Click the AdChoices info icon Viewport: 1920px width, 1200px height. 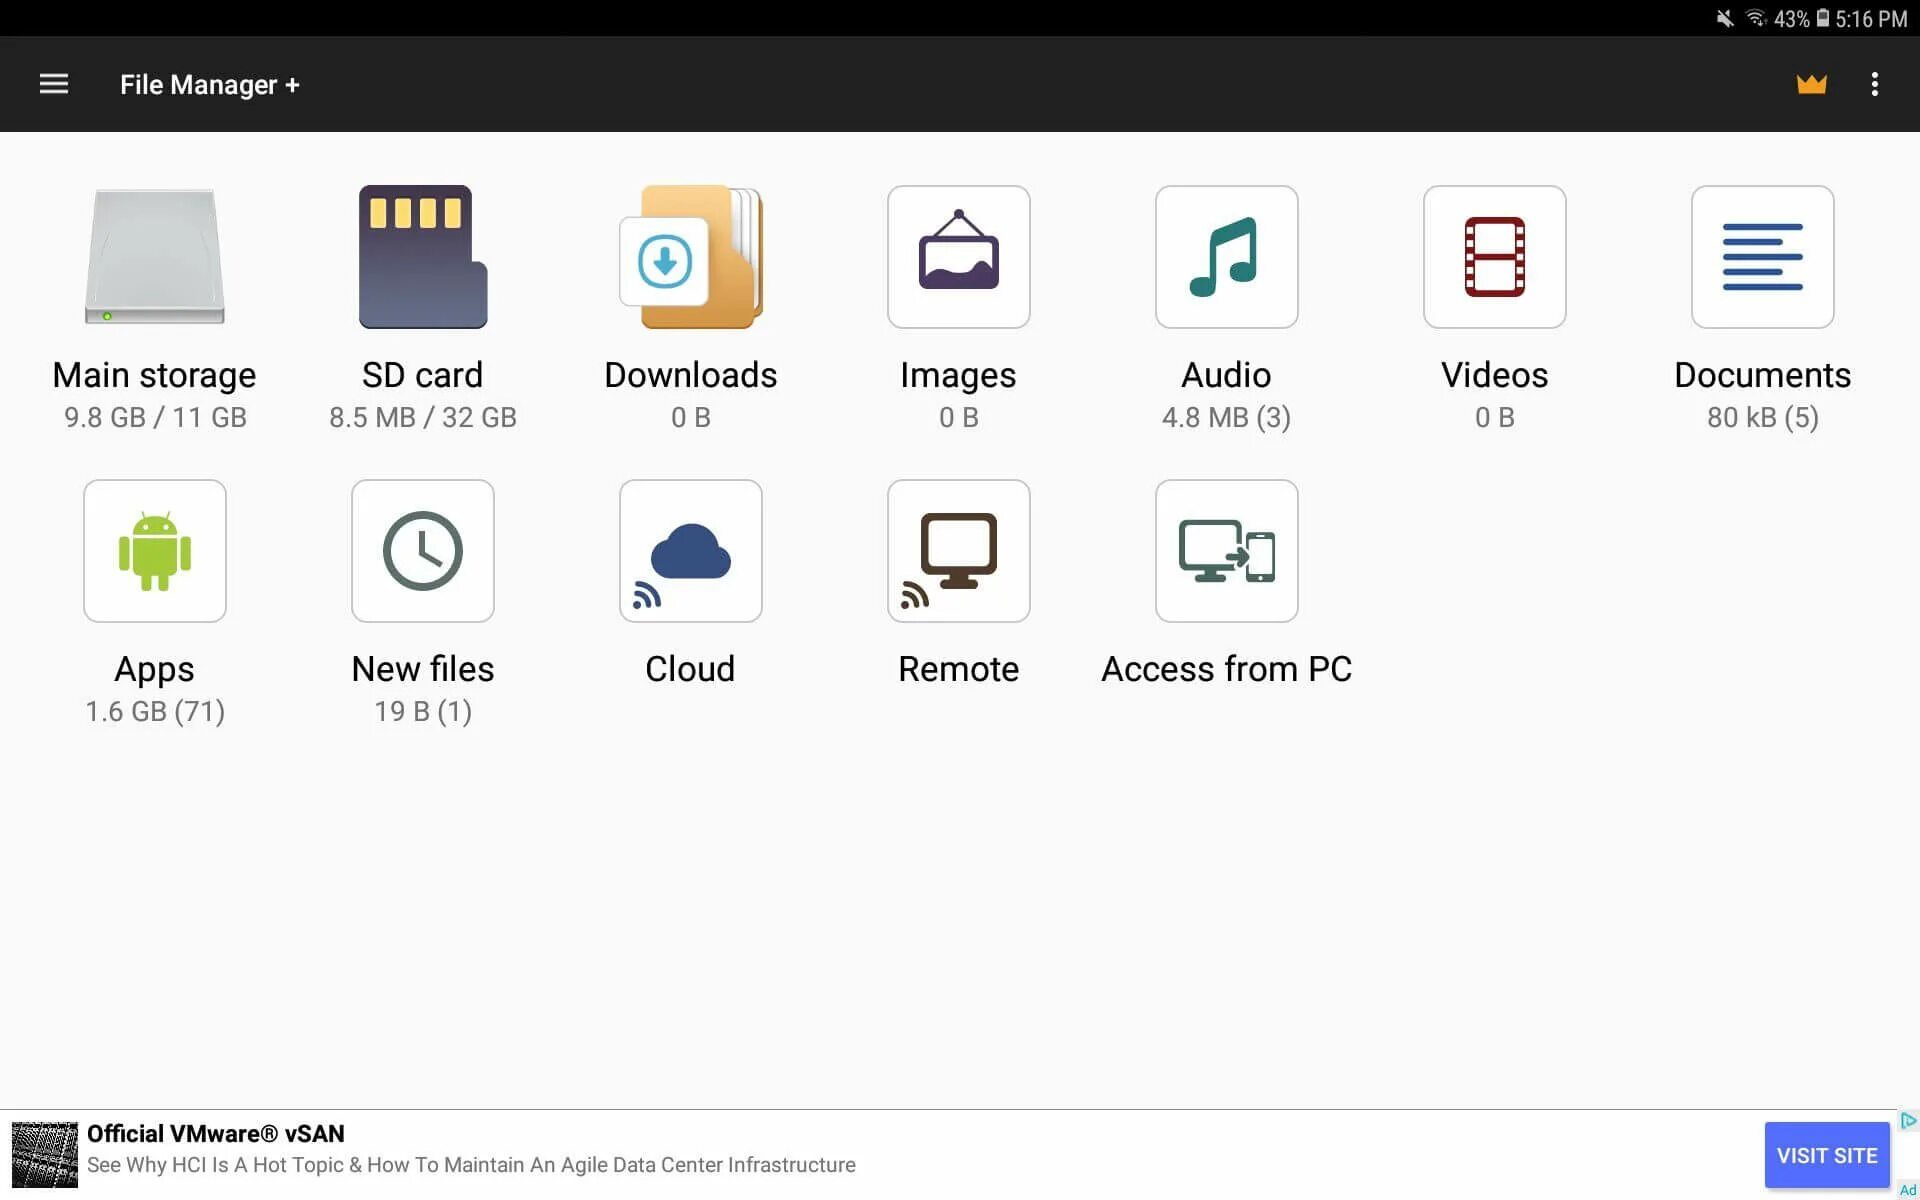click(x=1908, y=1120)
